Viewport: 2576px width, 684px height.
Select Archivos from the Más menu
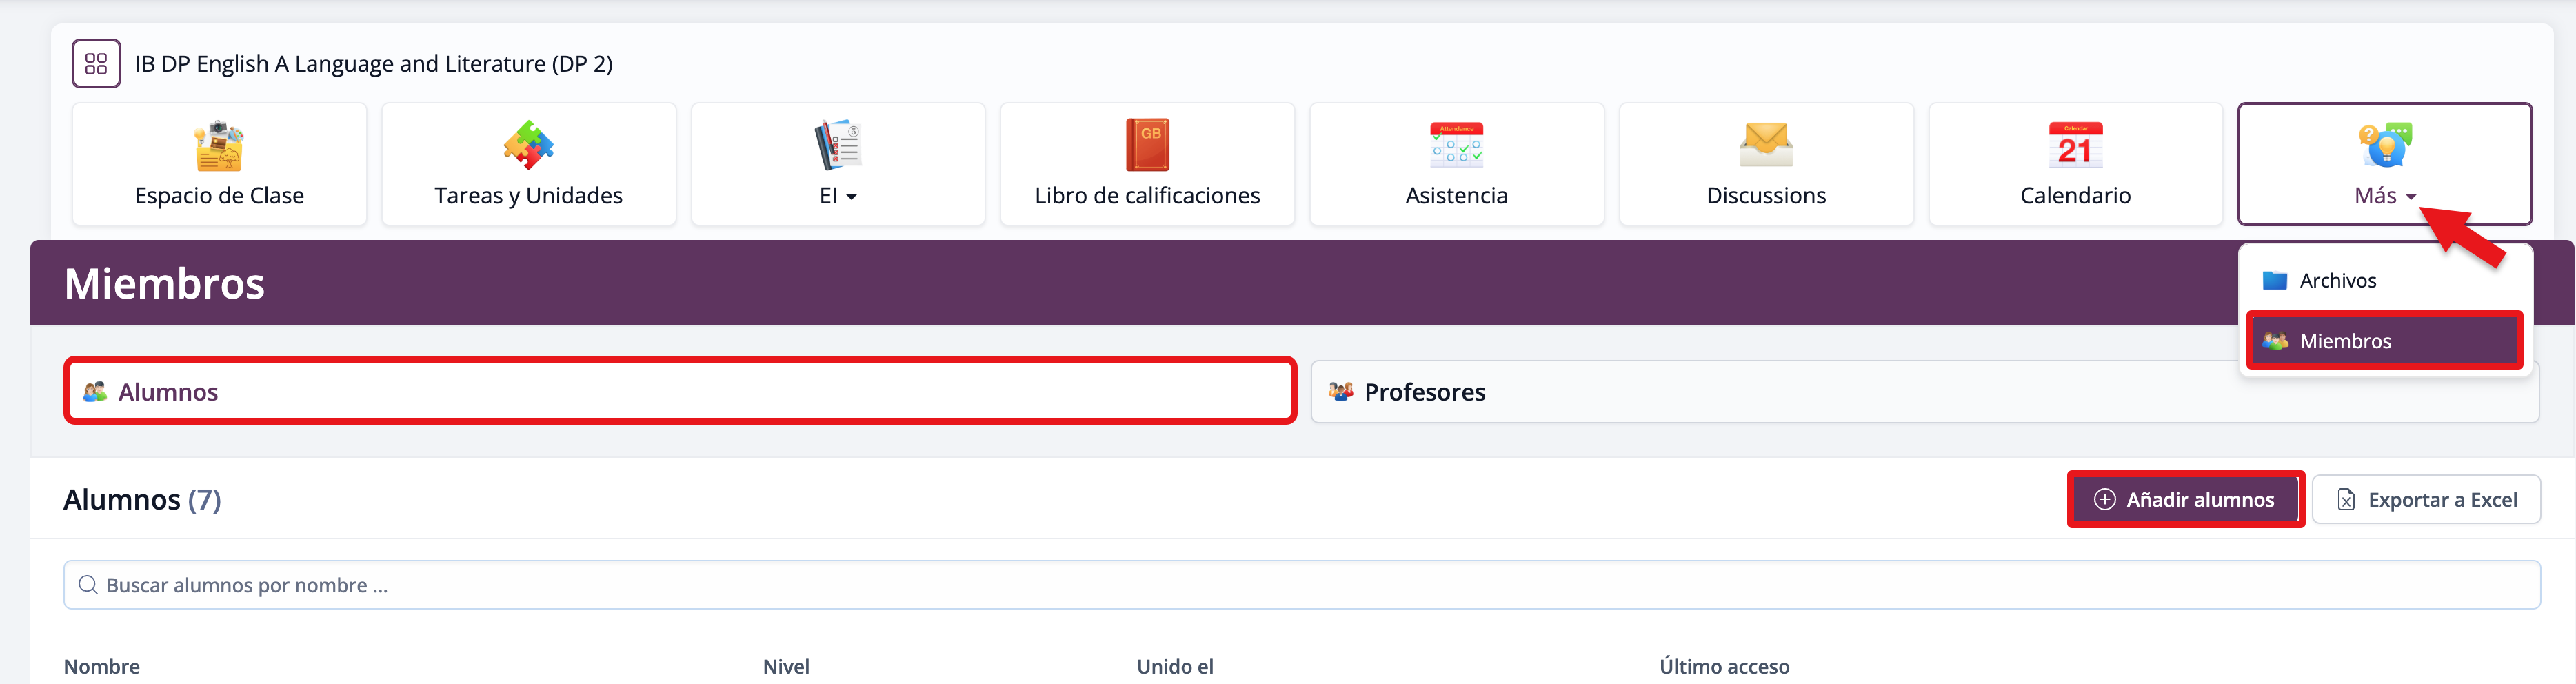coord(2337,281)
